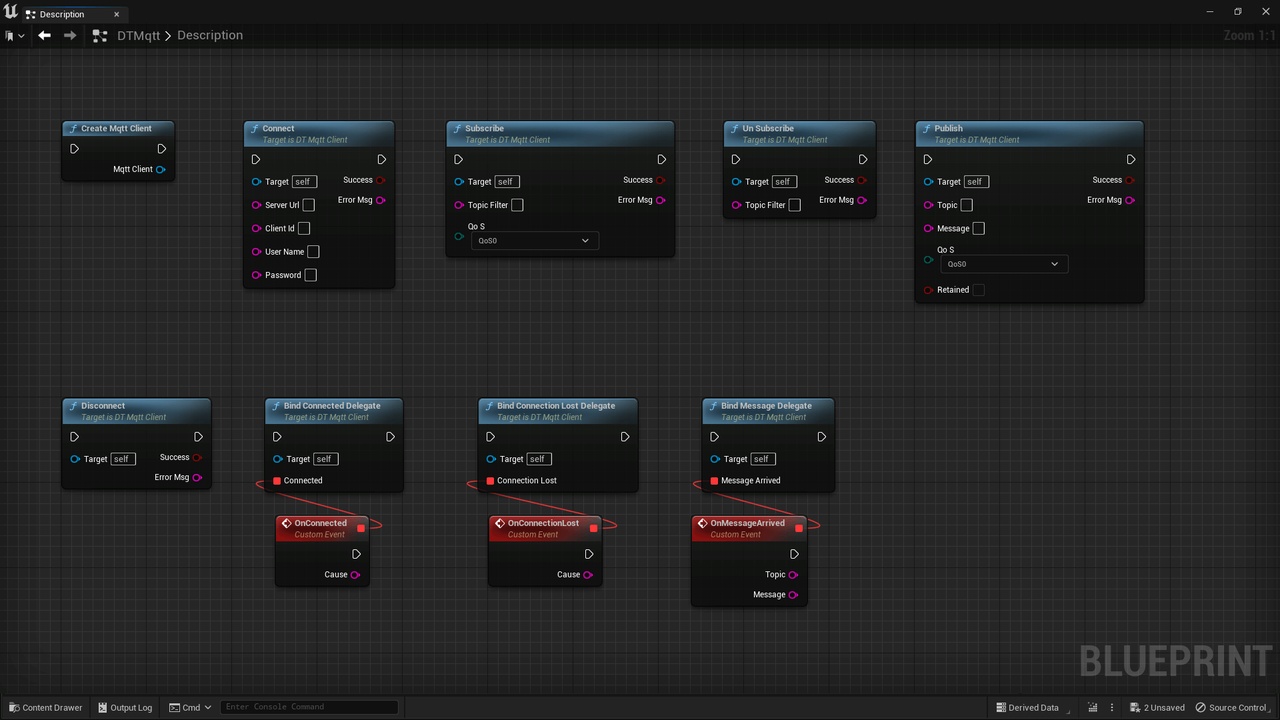
Task: Open the Content Drawer
Action: click(x=46, y=707)
